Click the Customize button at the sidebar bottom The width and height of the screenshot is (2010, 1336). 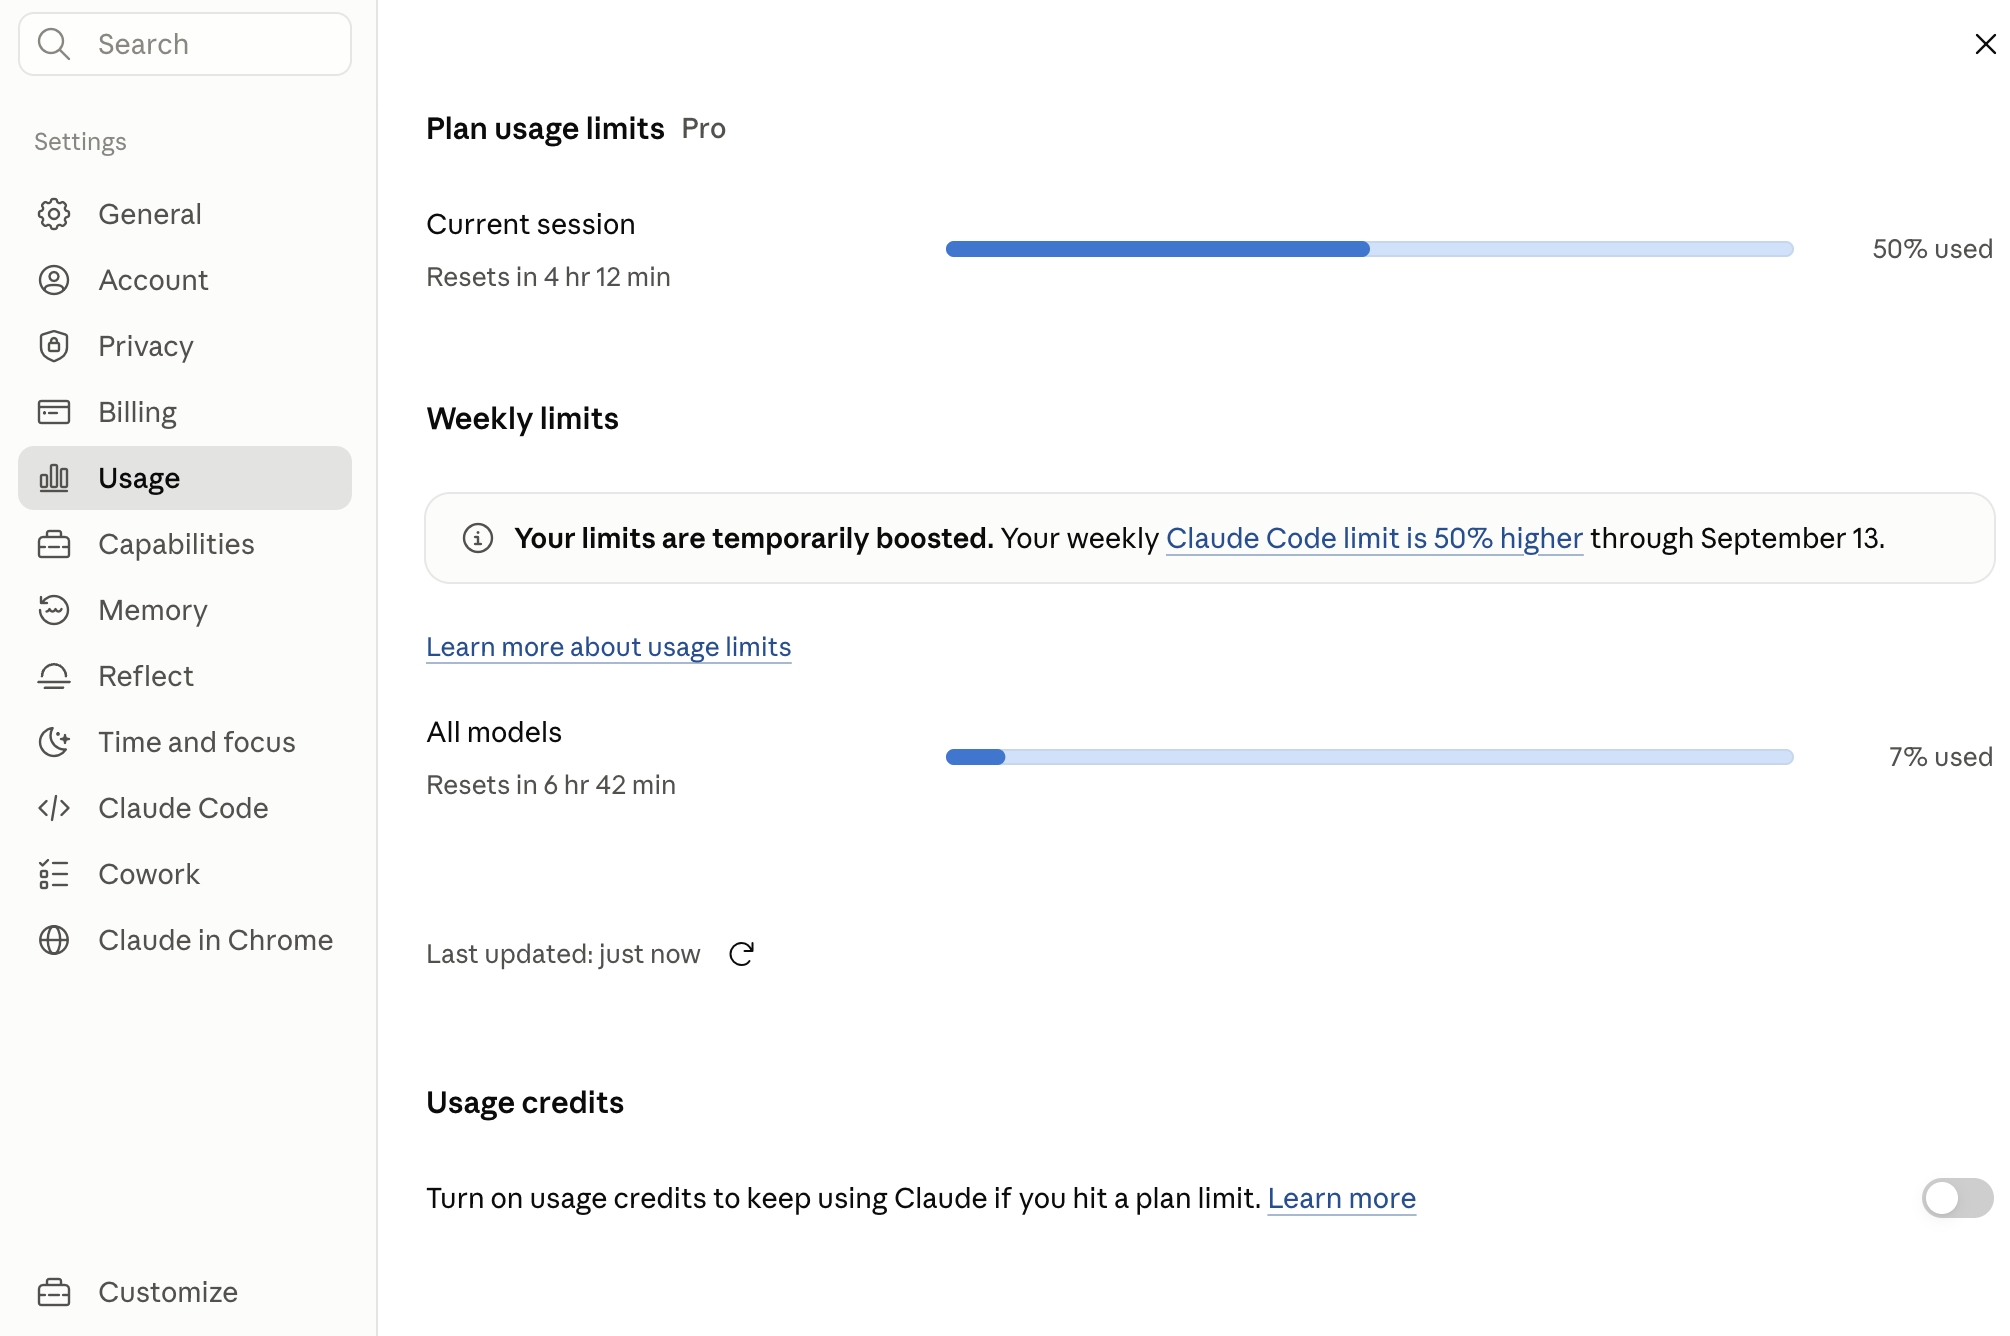185,1292
